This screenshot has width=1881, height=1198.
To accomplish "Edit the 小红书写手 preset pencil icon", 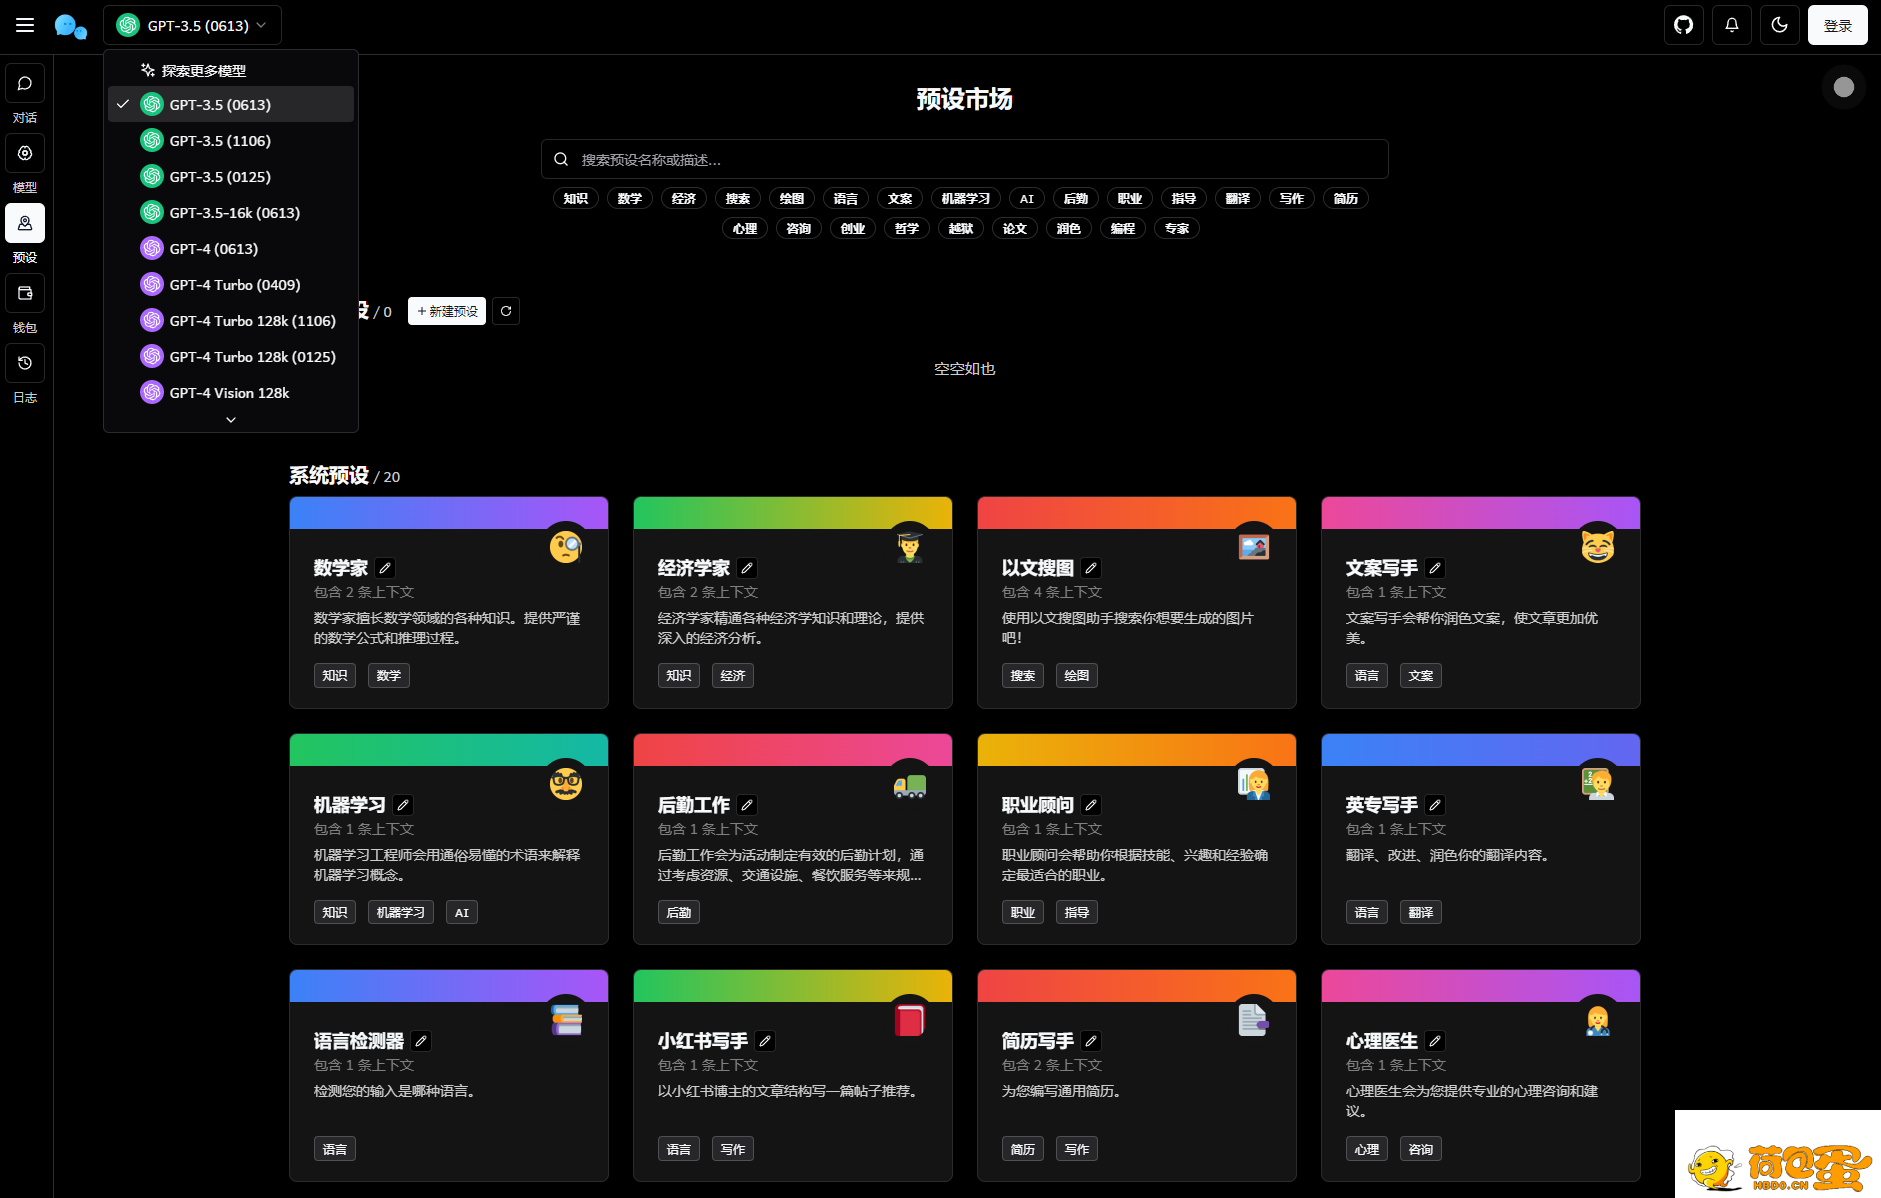I will pyautogui.click(x=765, y=1041).
